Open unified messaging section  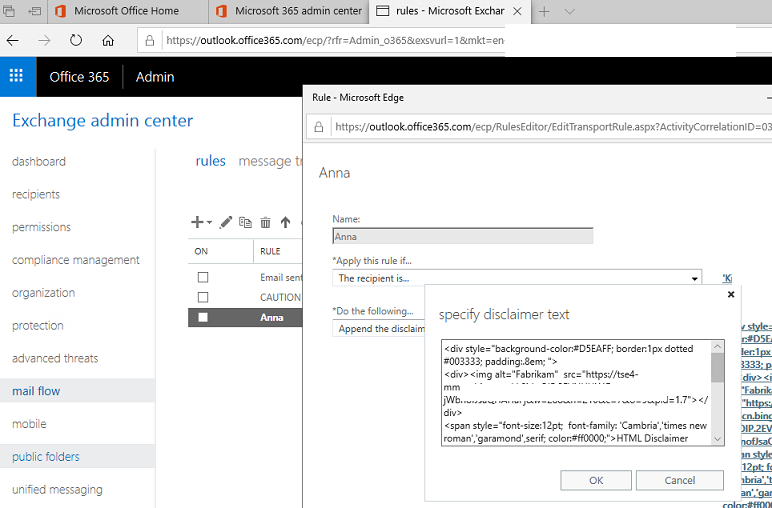(x=57, y=490)
